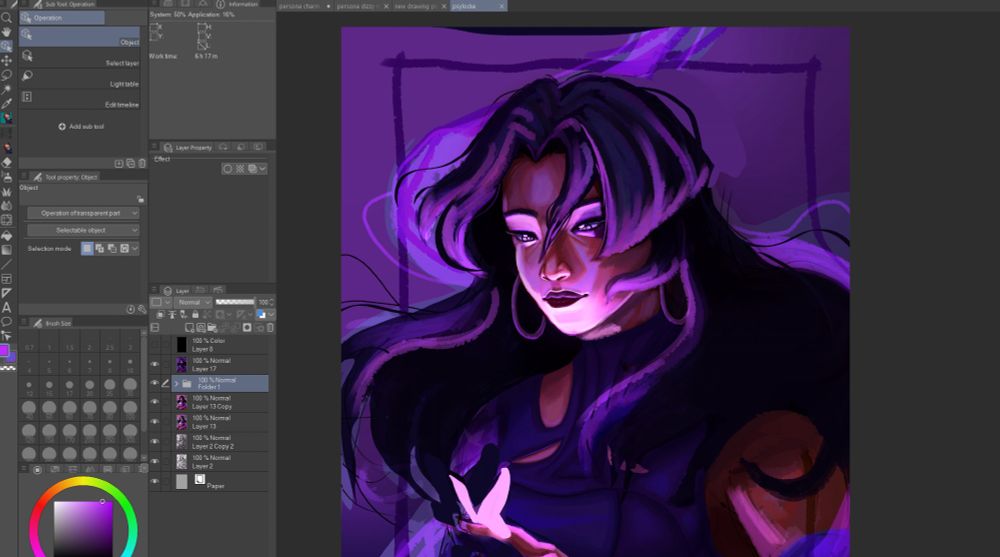The width and height of the screenshot is (1000, 557).
Task: Select the Balloon tool
Action: click(6, 322)
